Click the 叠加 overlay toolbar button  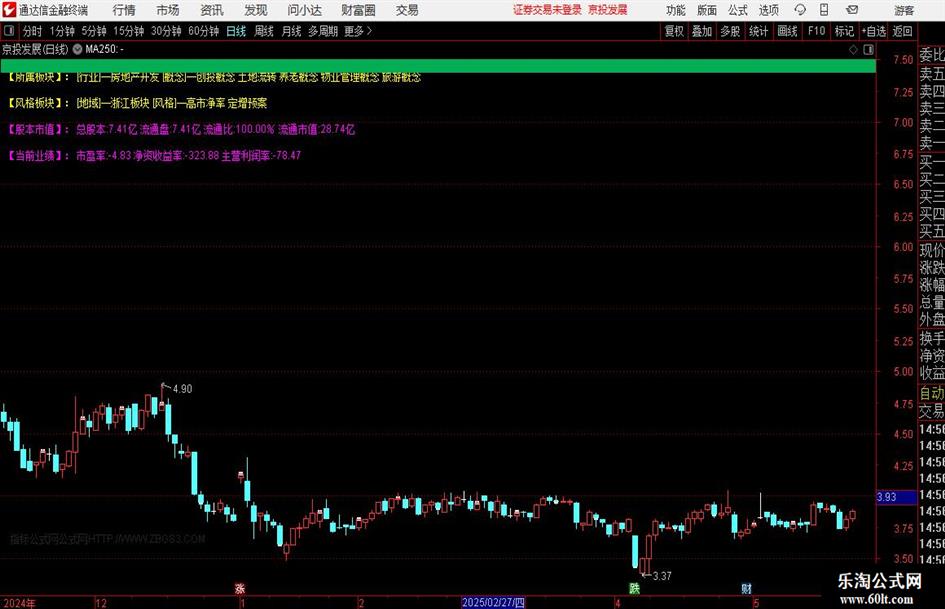[x=702, y=31]
